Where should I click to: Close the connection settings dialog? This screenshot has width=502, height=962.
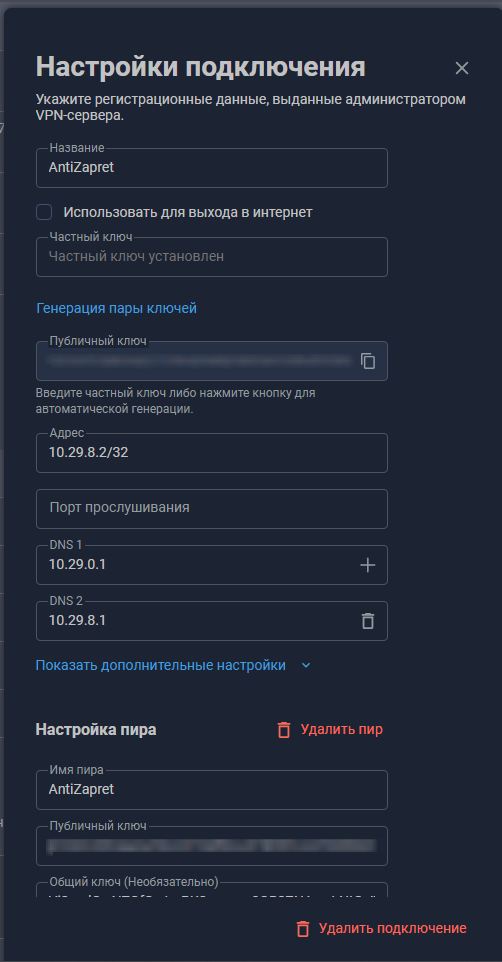tap(461, 68)
